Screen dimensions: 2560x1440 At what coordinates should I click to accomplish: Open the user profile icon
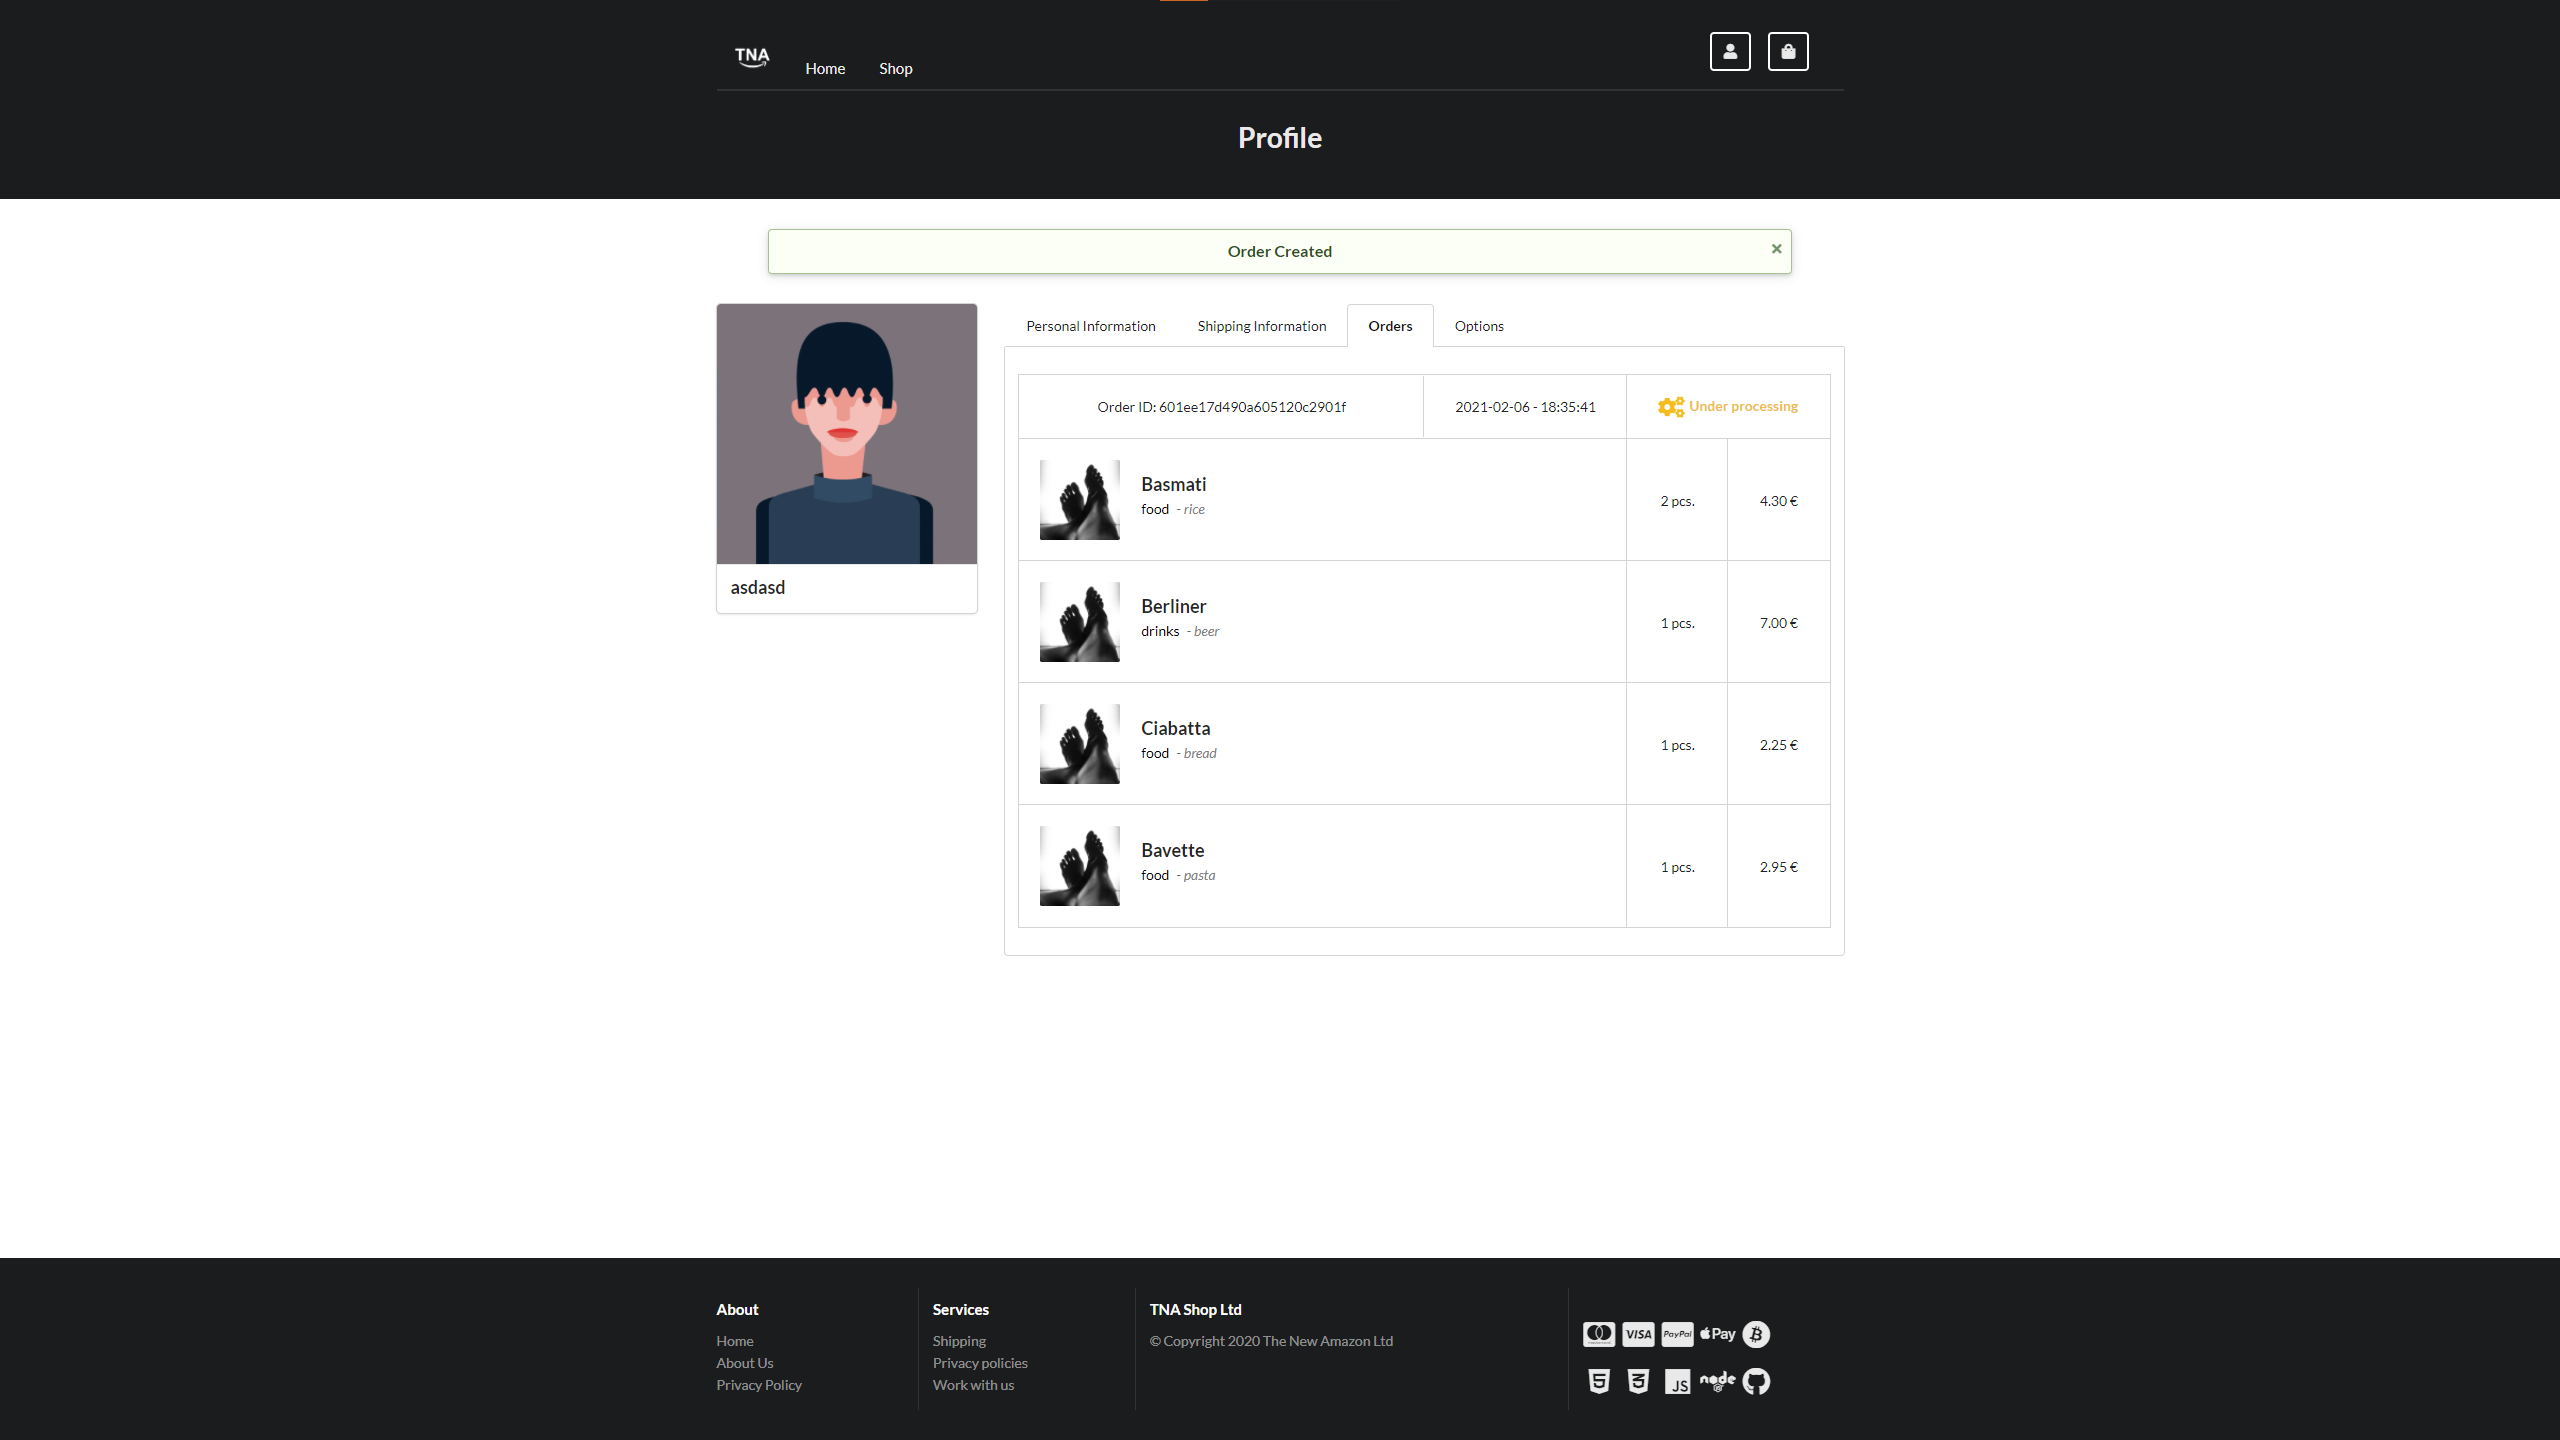pos(1730,52)
